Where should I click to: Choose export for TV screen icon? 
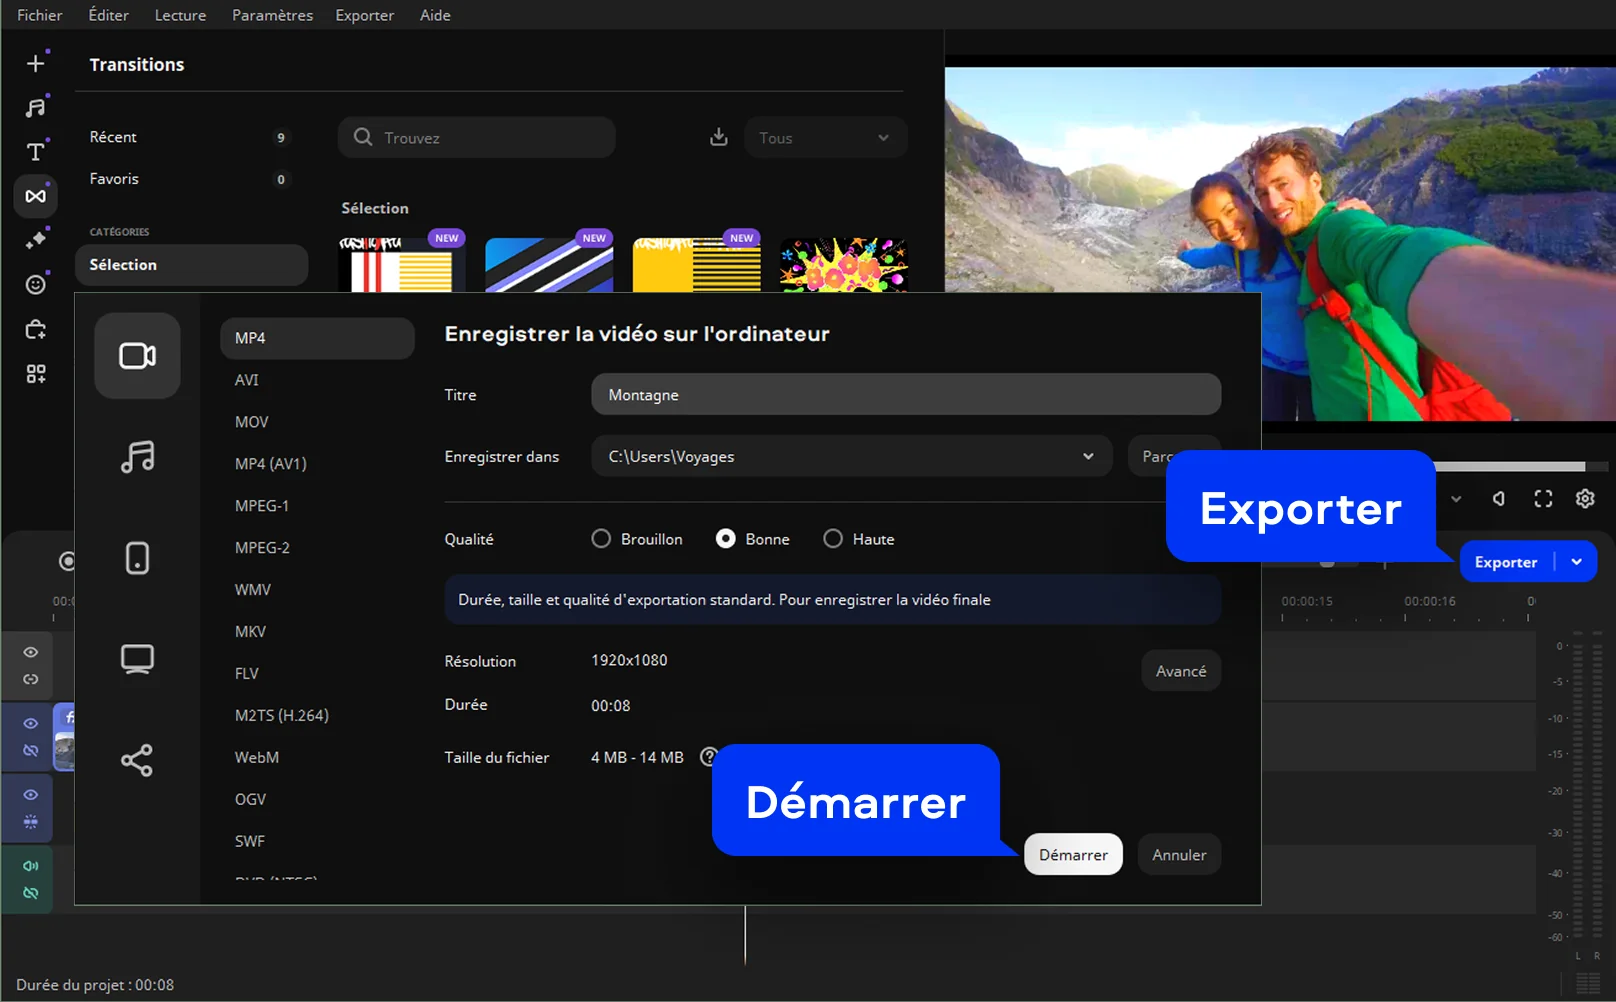click(x=137, y=659)
